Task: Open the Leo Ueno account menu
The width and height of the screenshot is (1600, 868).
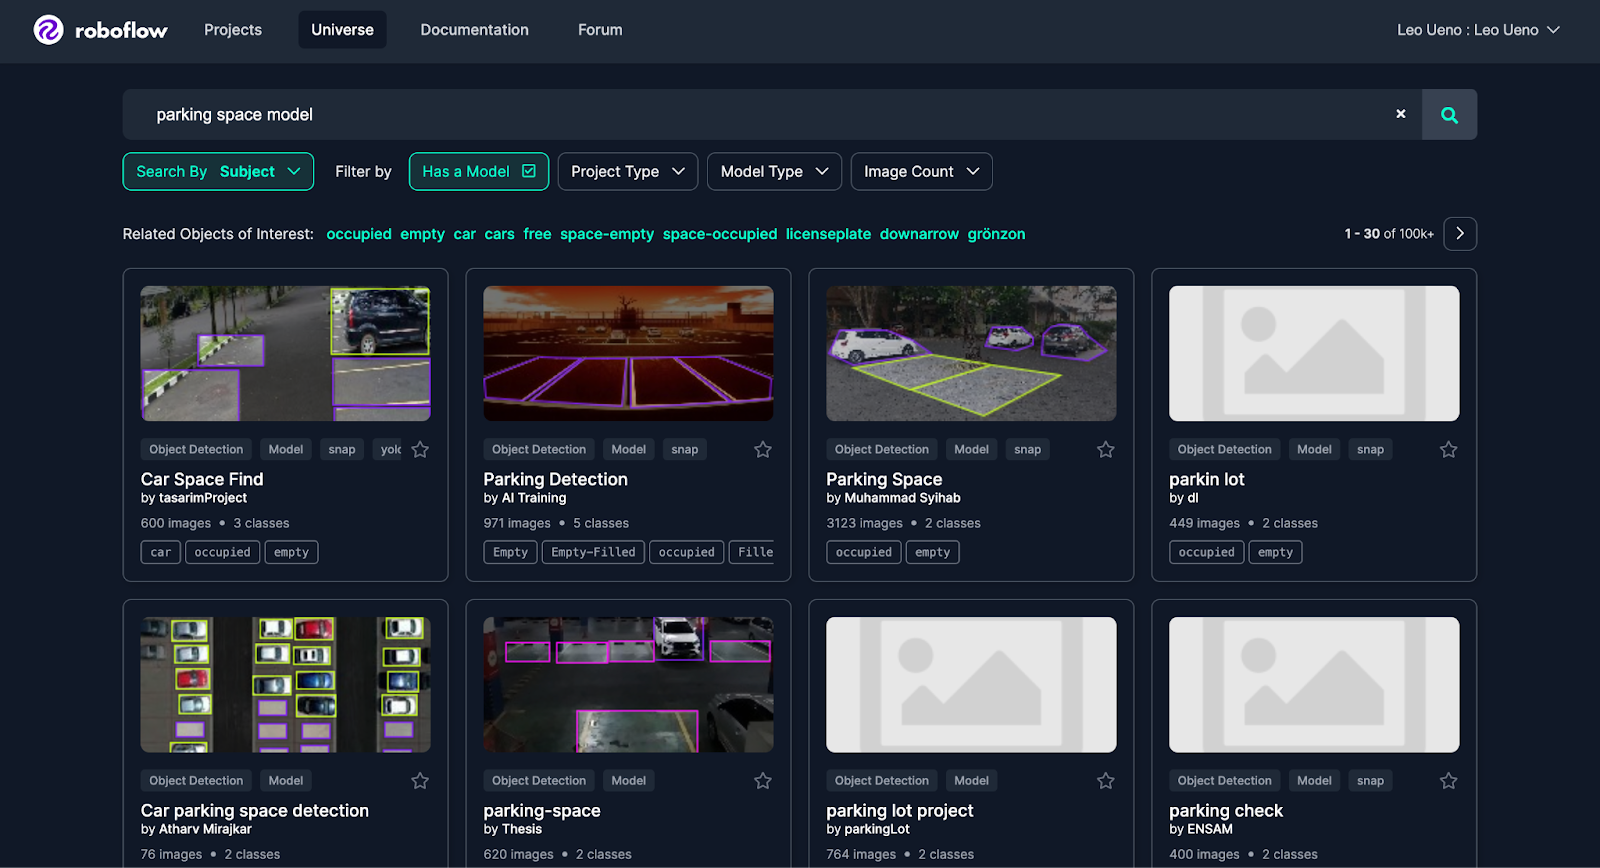Action: tap(1478, 30)
